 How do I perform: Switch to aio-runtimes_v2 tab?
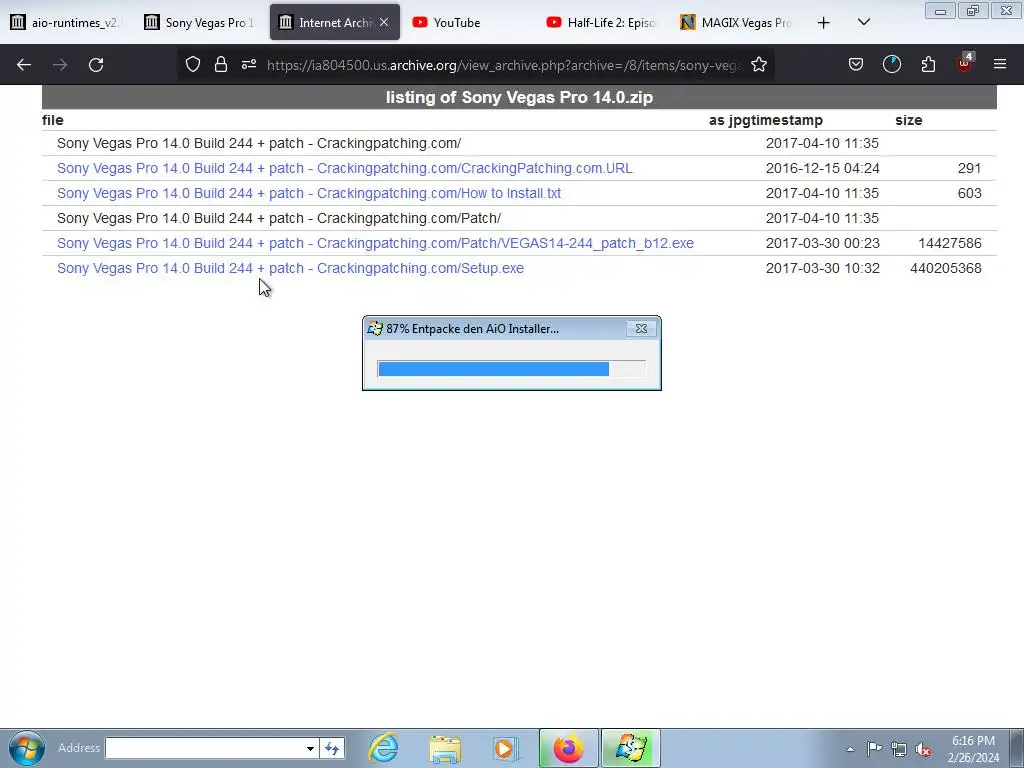(x=66, y=22)
